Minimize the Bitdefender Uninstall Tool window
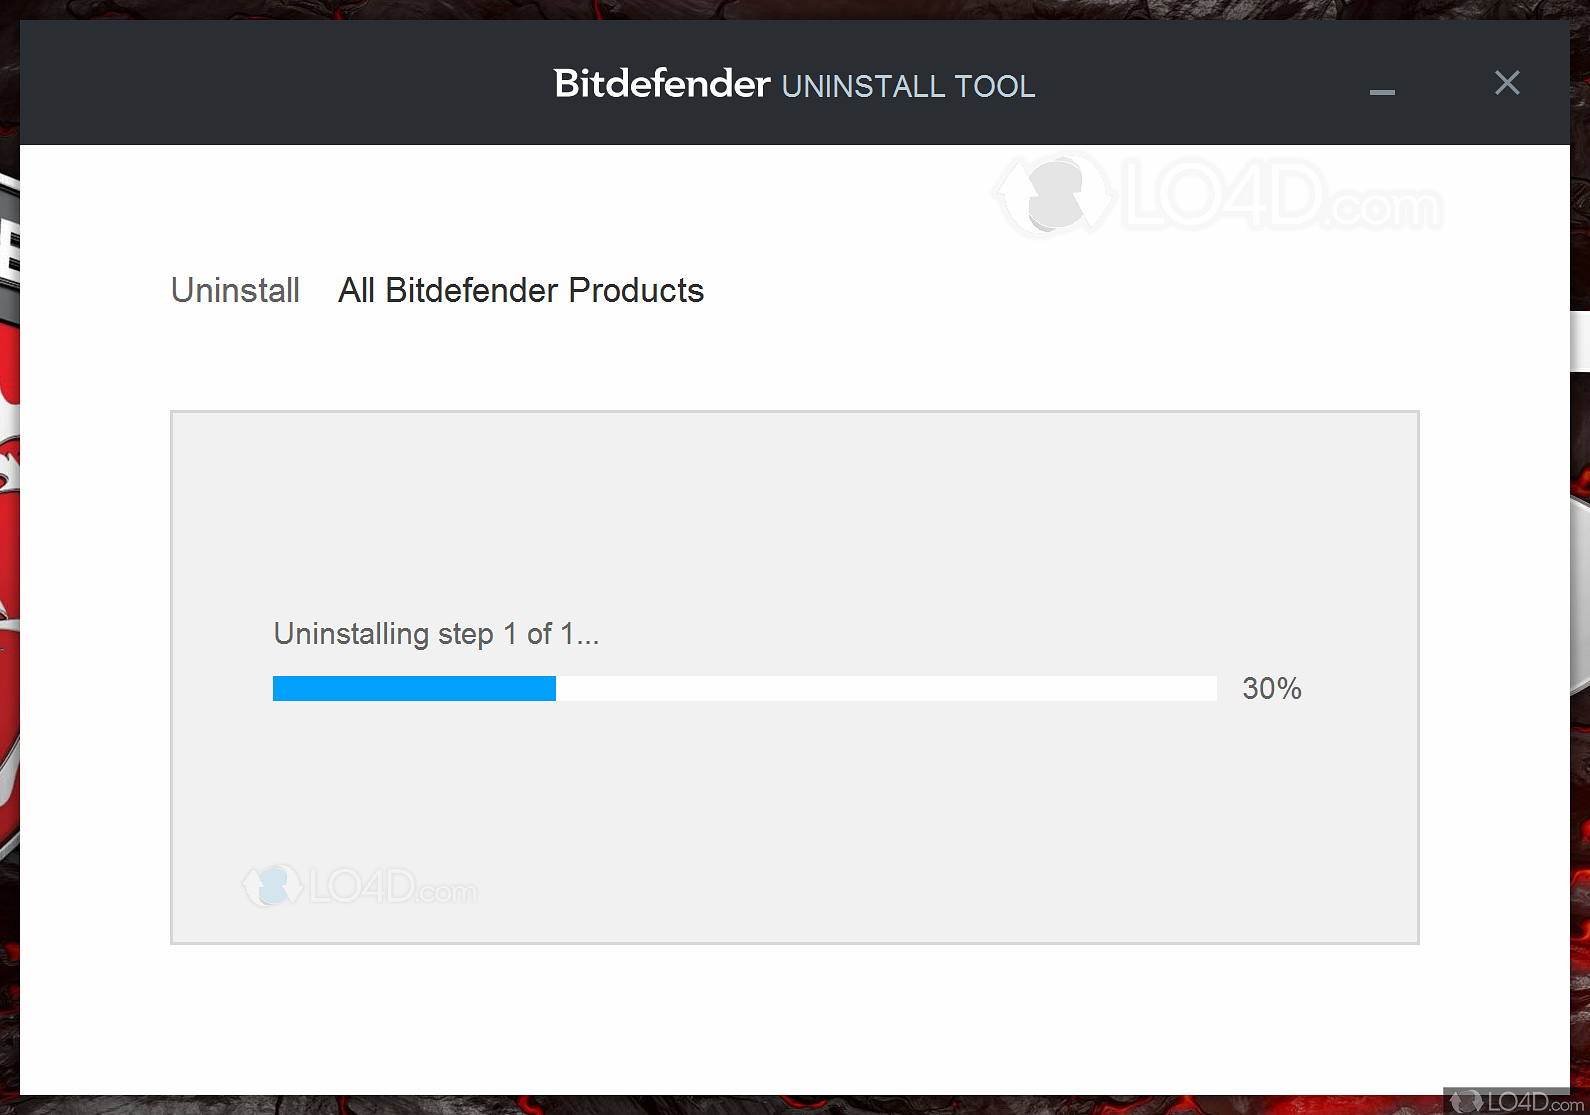This screenshot has height=1115, width=1590. pyautogui.click(x=1382, y=91)
